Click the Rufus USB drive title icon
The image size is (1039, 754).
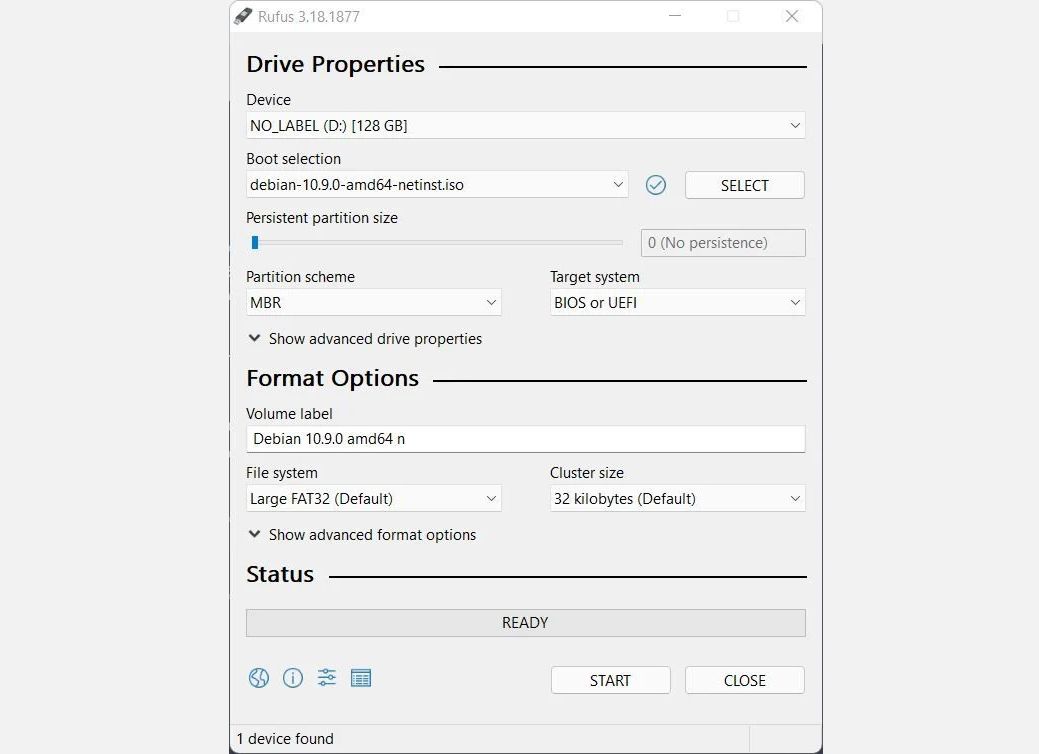(243, 16)
